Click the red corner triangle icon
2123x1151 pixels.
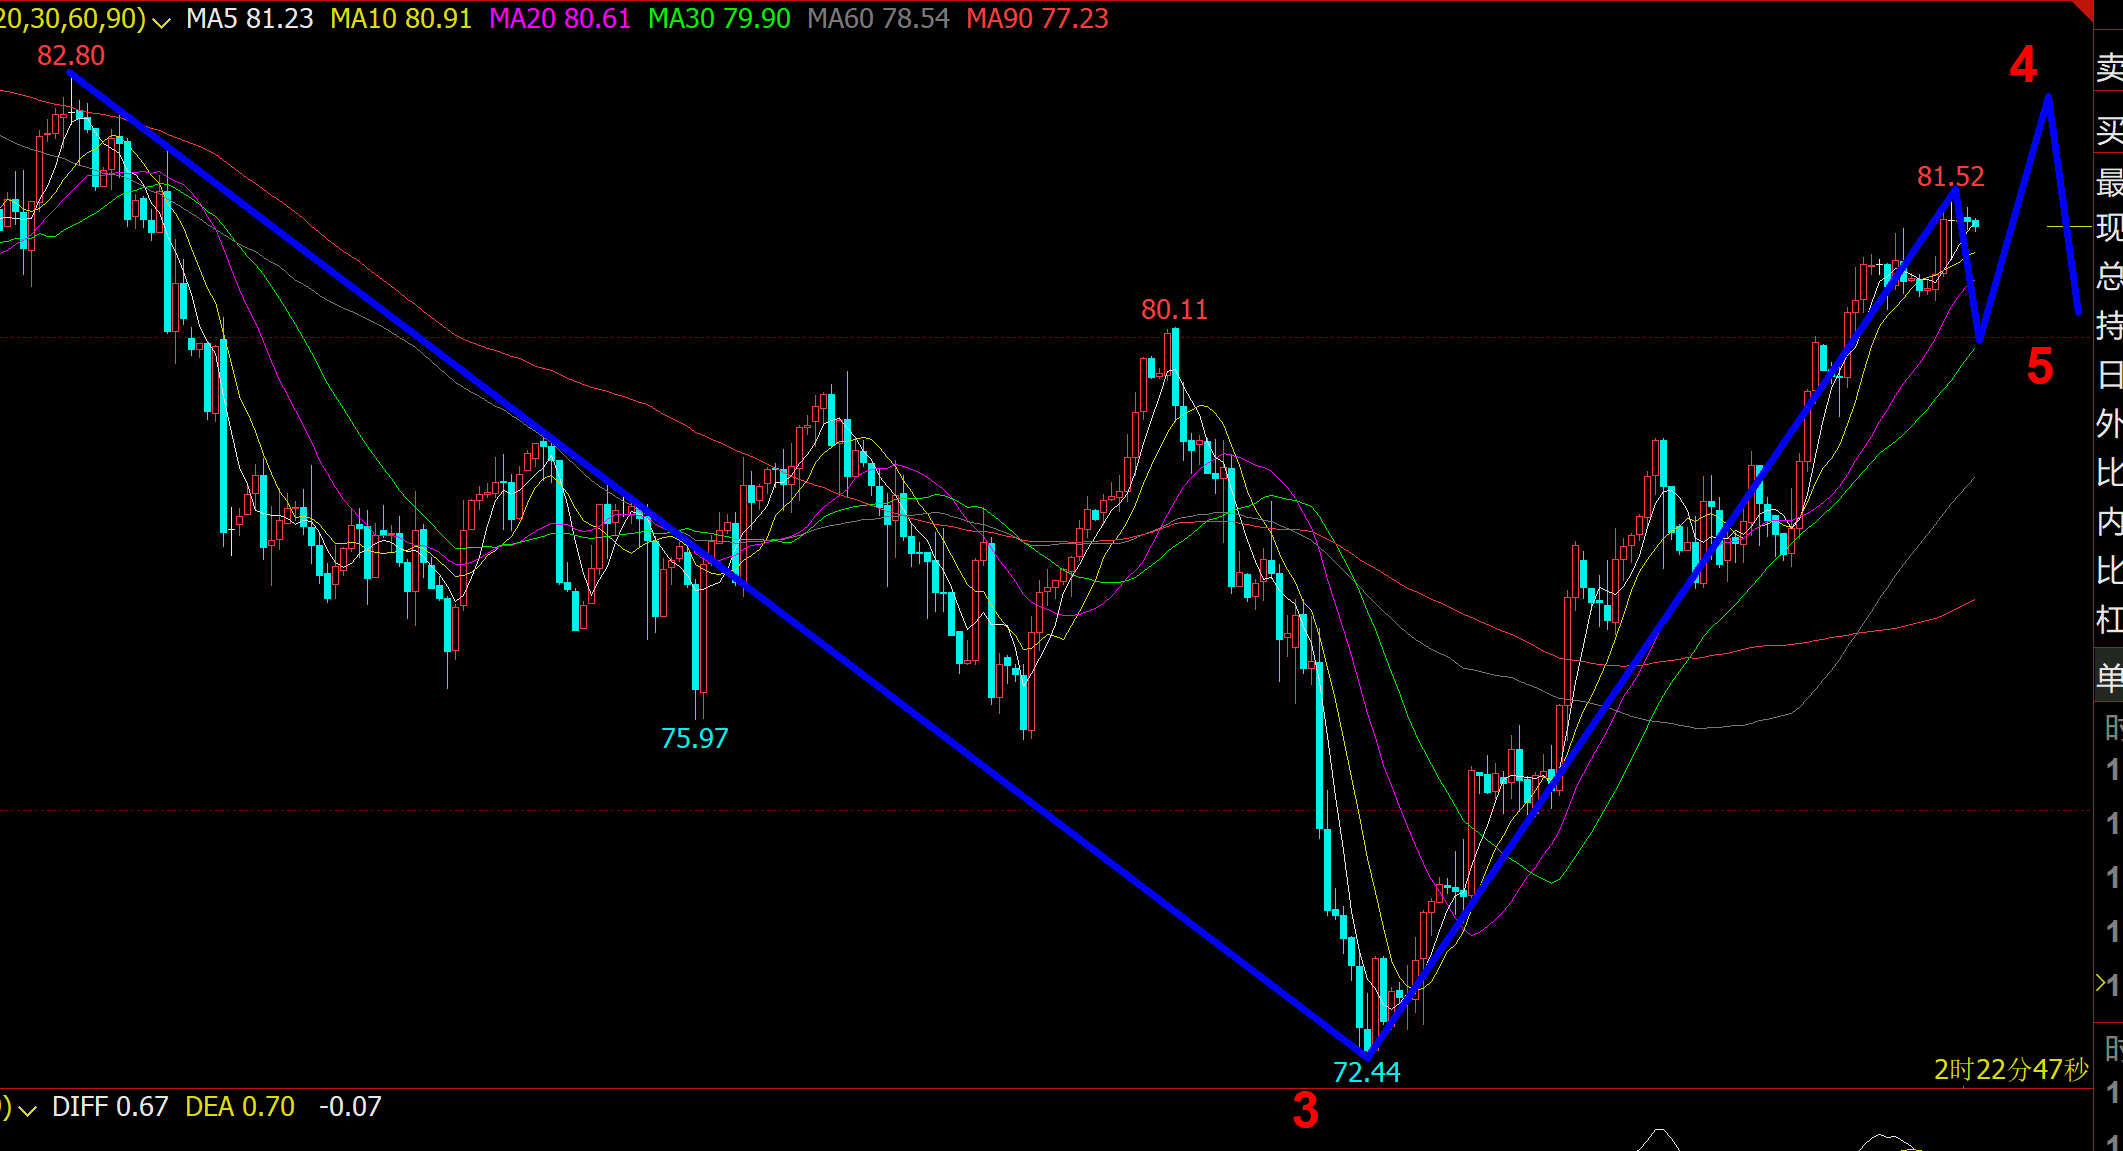point(2083,10)
